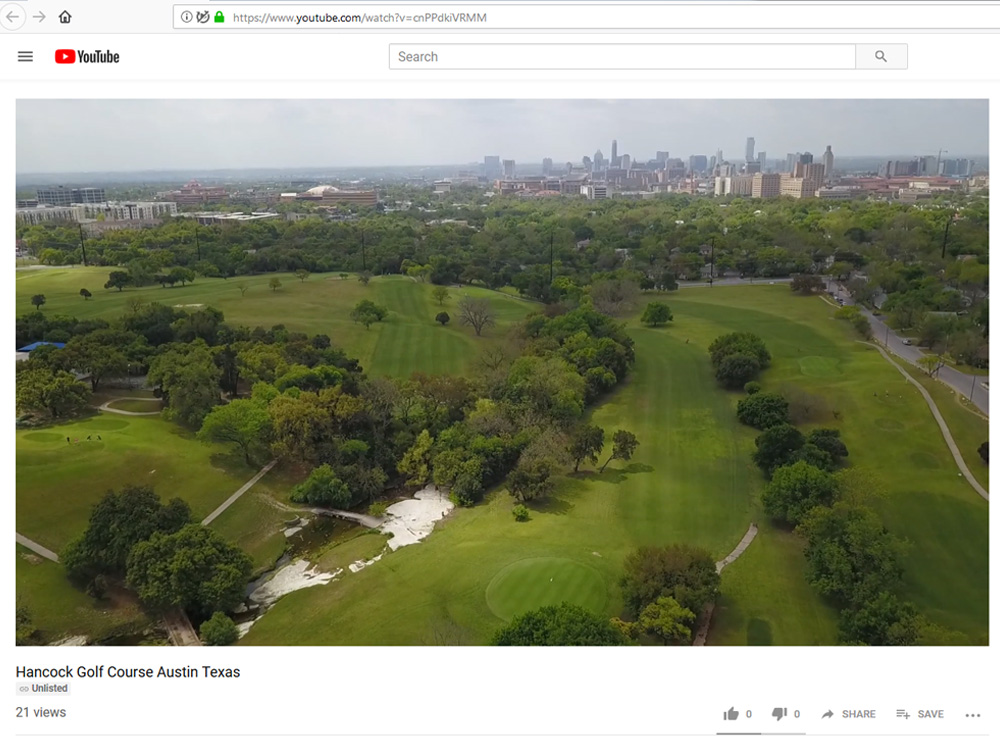
Task: Dislike the video with thumbs down
Action: point(780,714)
